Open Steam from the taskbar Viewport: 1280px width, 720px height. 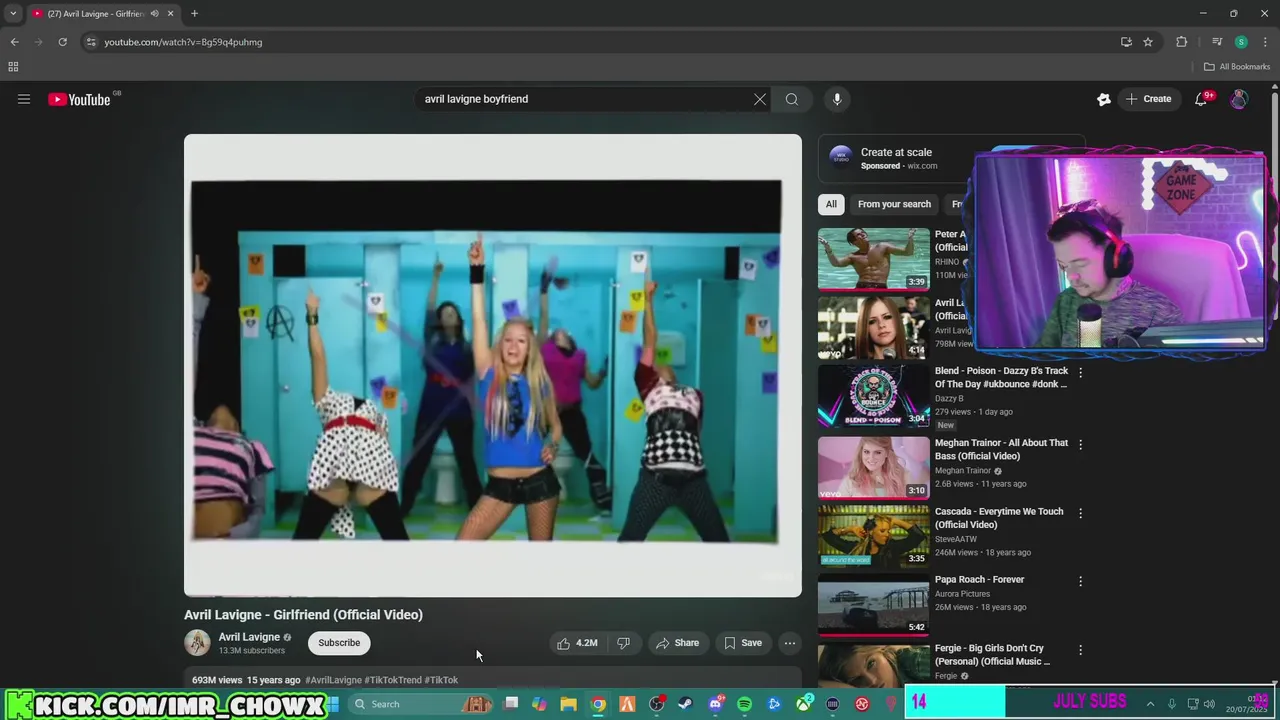(685, 704)
